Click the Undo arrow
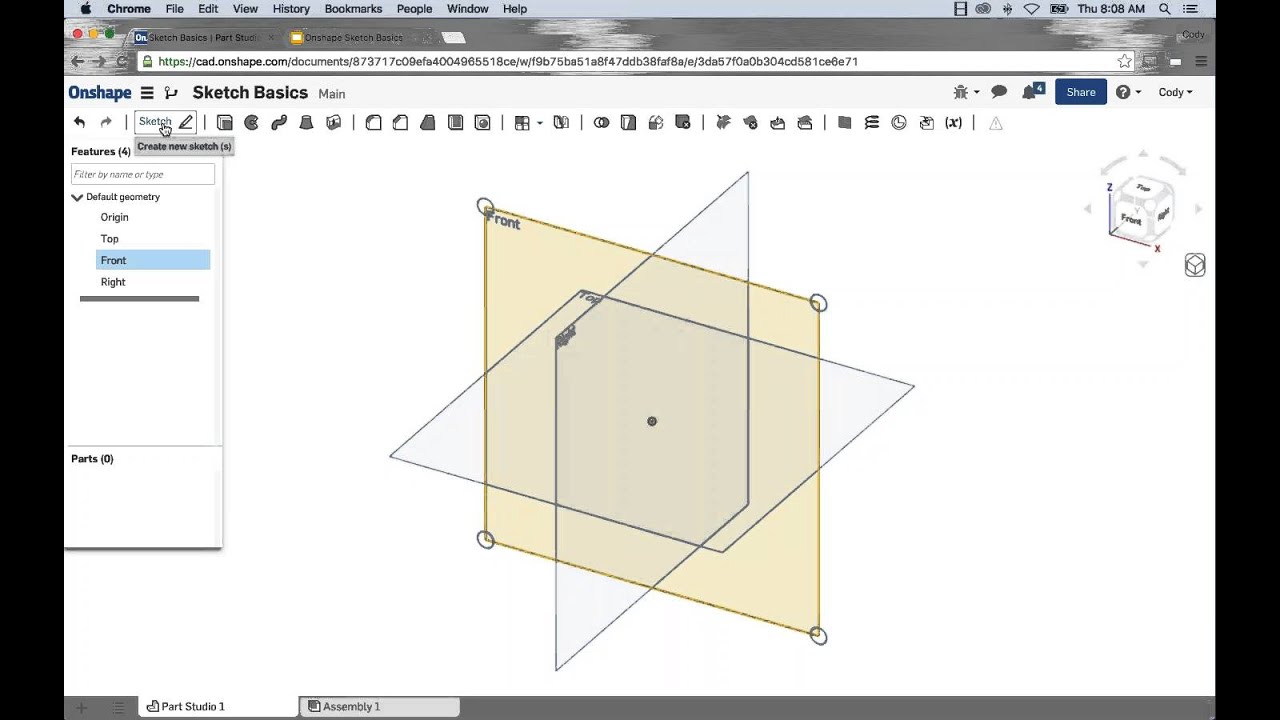The width and height of the screenshot is (1280, 720). [x=79, y=122]
